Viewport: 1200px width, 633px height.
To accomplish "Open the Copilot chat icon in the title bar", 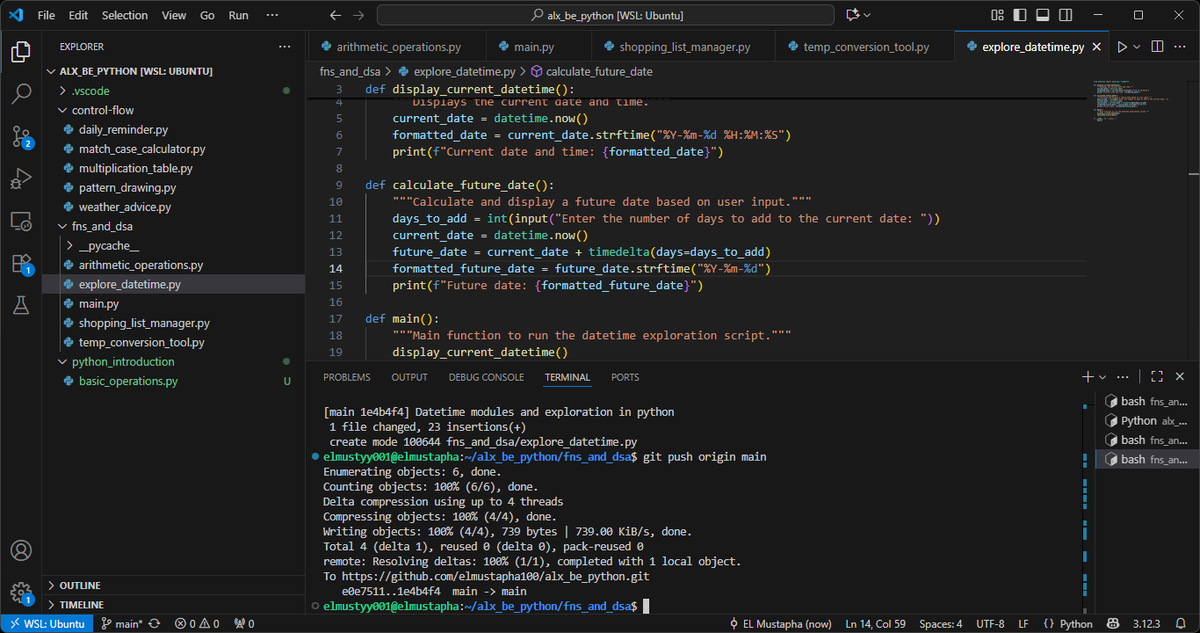I will click(853, 16).
